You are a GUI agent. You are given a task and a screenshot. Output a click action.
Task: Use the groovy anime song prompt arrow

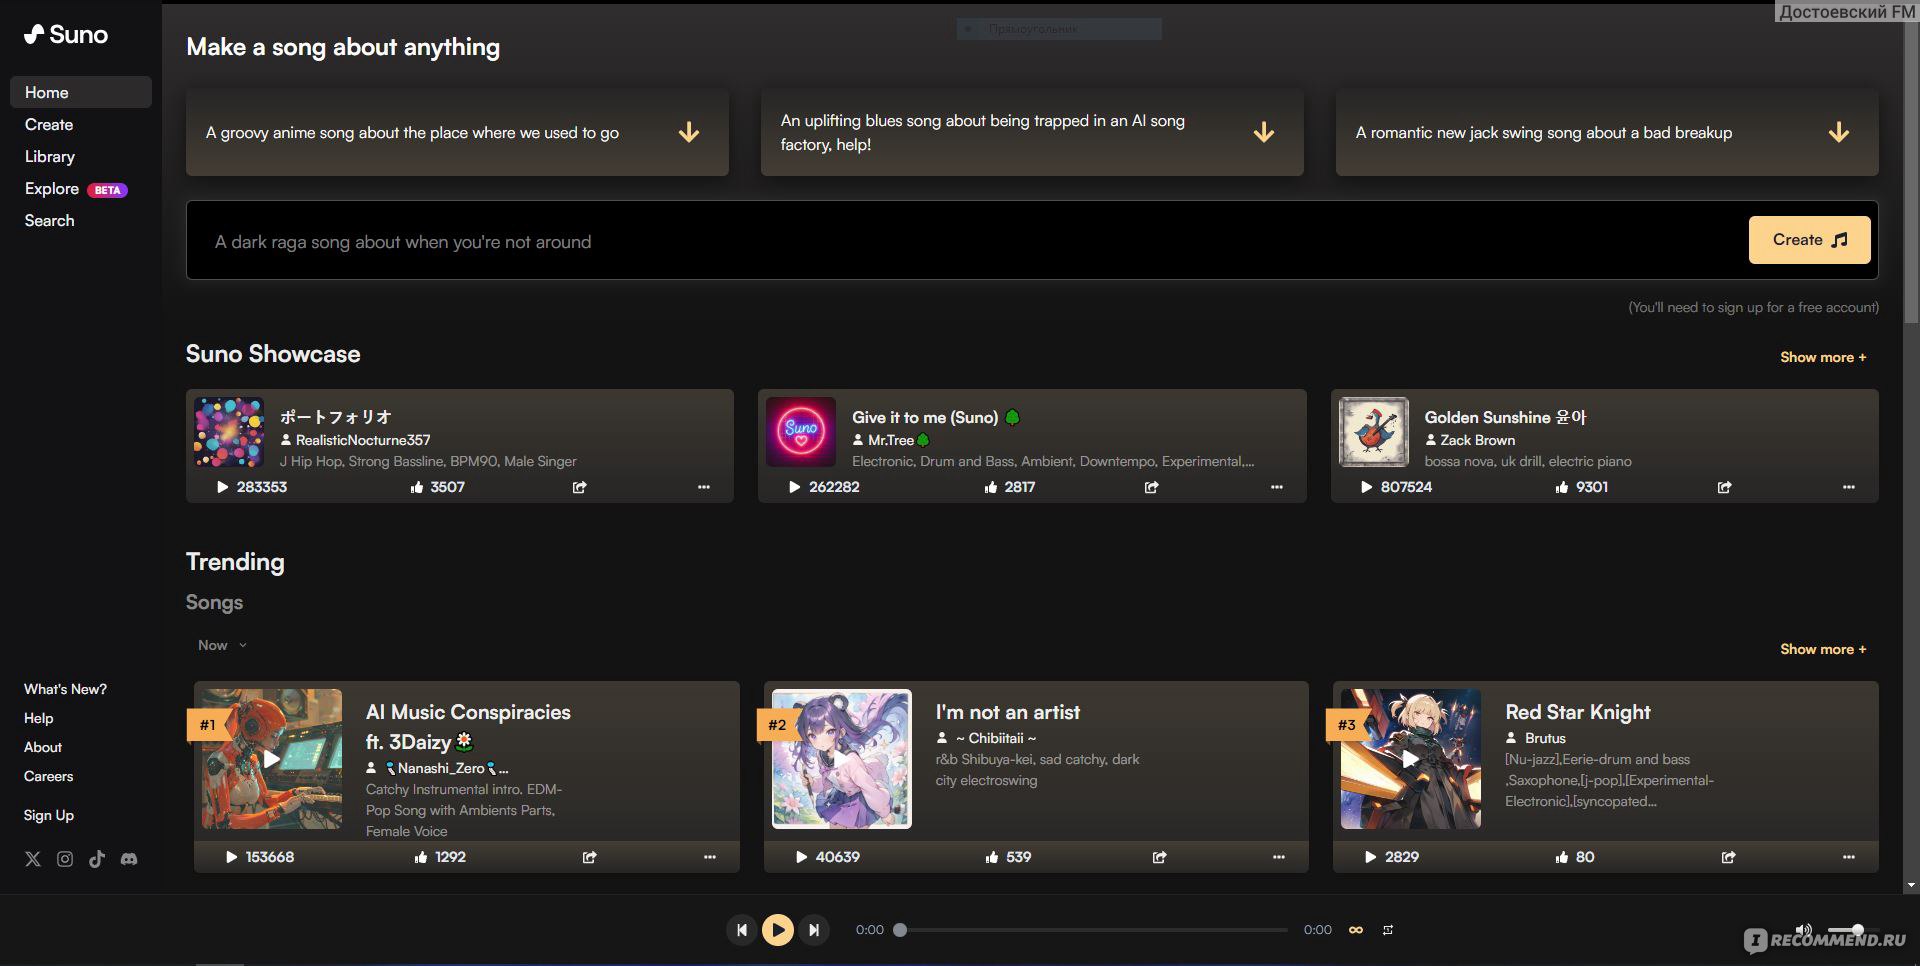(689, 132)
